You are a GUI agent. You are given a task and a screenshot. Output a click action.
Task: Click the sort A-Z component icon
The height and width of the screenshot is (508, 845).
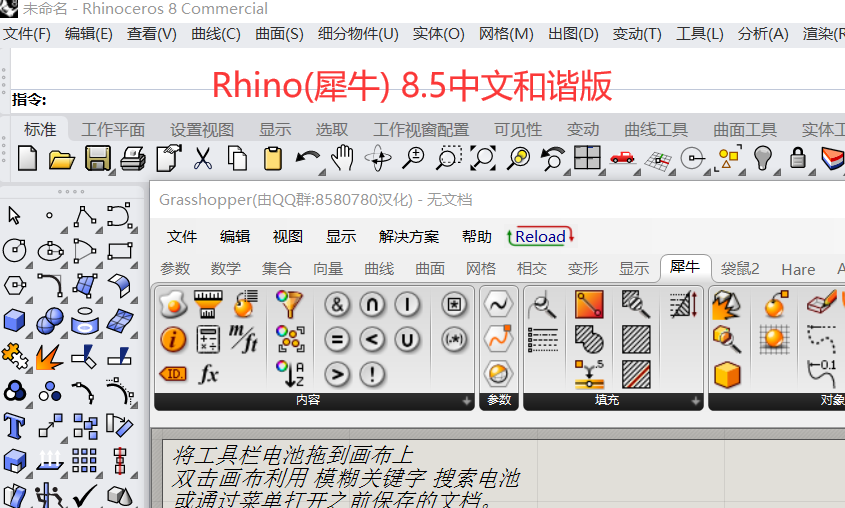click(290, 374)
